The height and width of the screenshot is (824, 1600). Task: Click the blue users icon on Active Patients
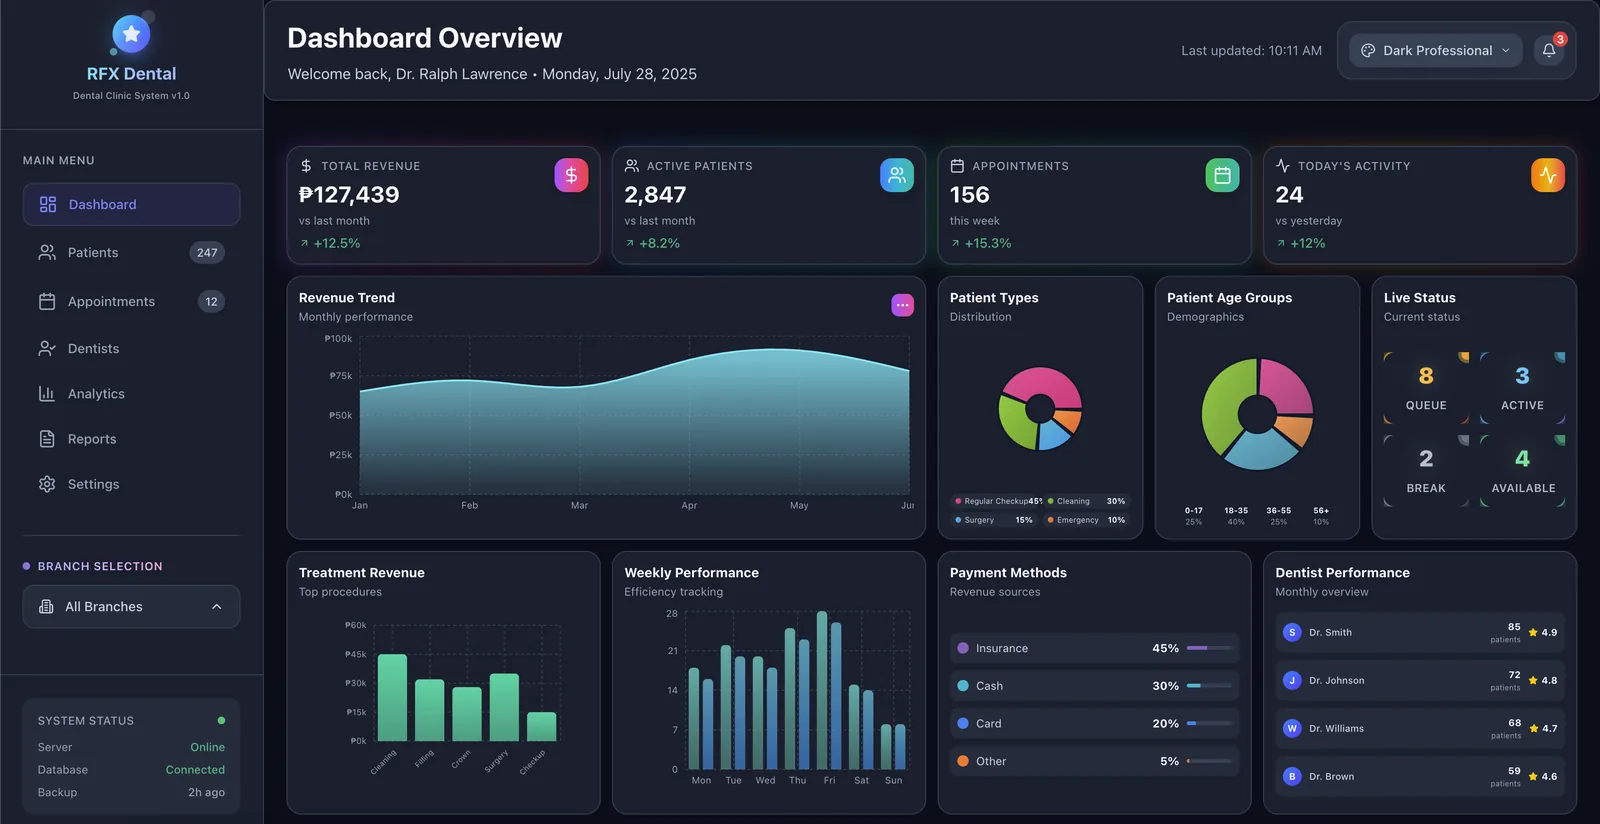tap(897, 175)
